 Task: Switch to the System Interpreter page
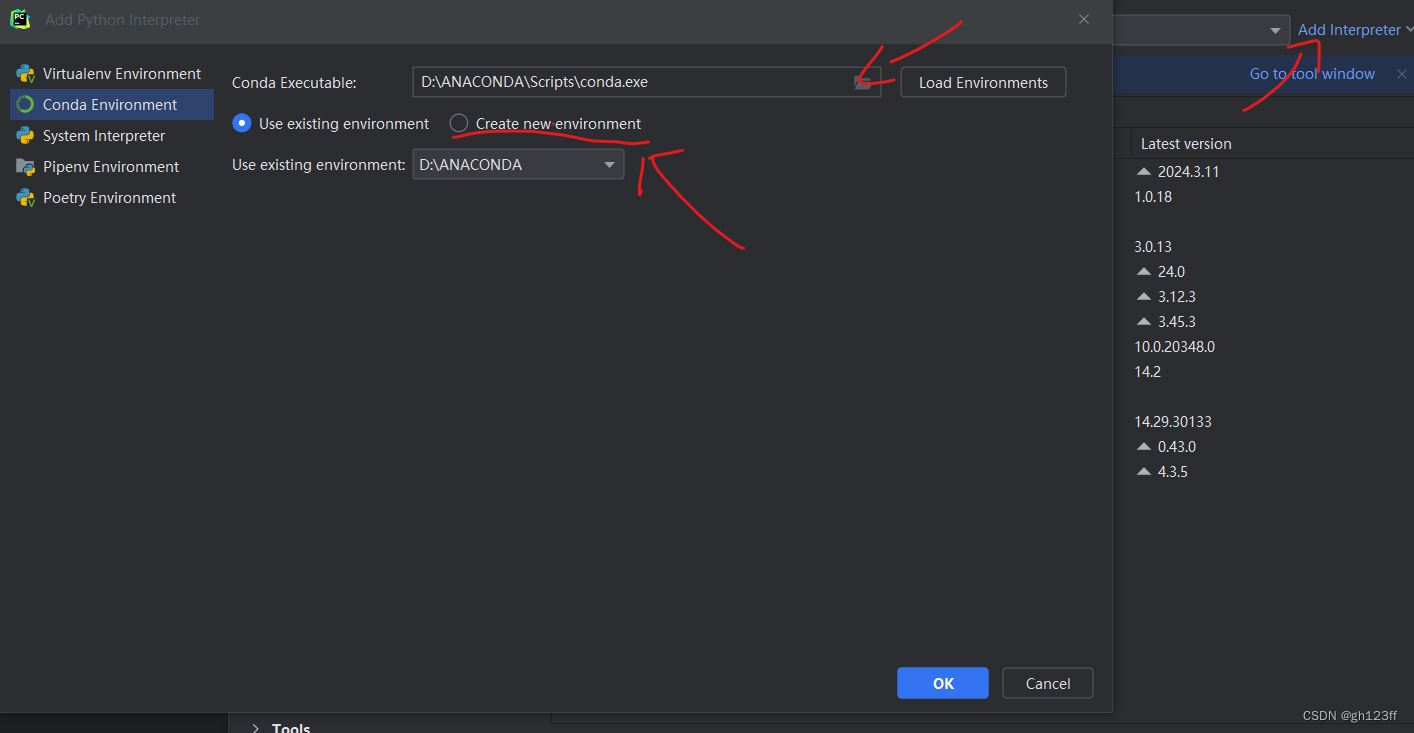point(104,135)
